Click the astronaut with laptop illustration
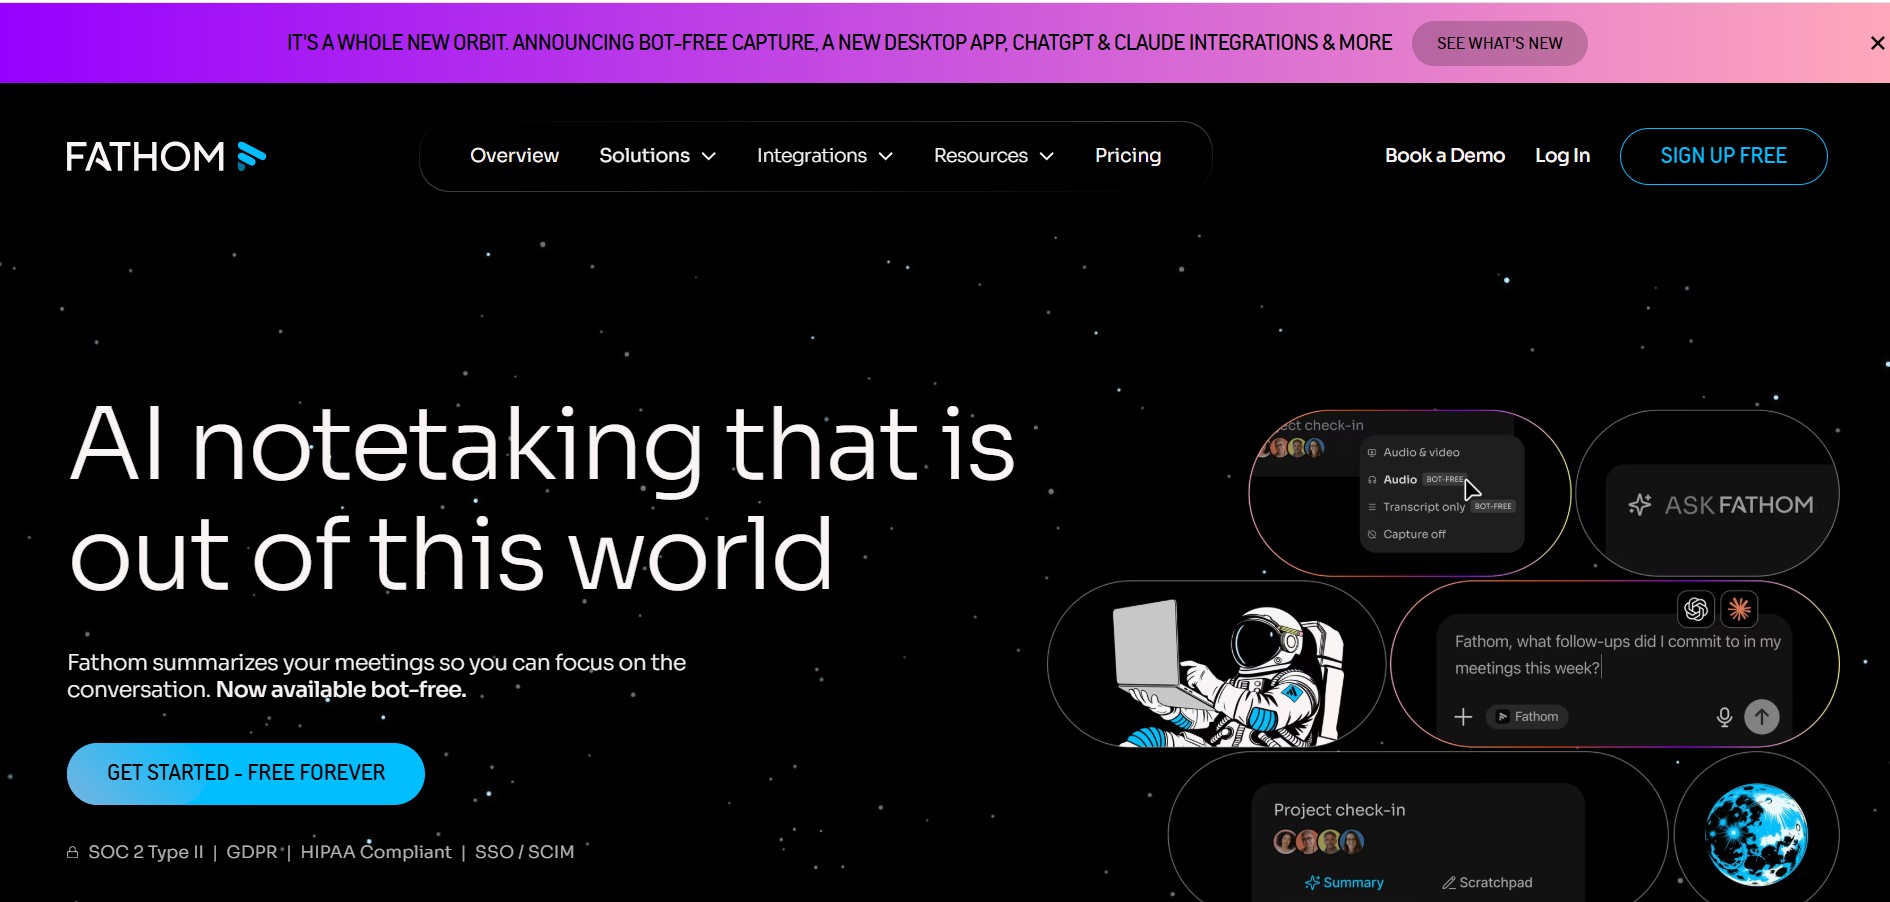Image resolution: width=1890 pixels, height=902 pixels. point(1229,673)
